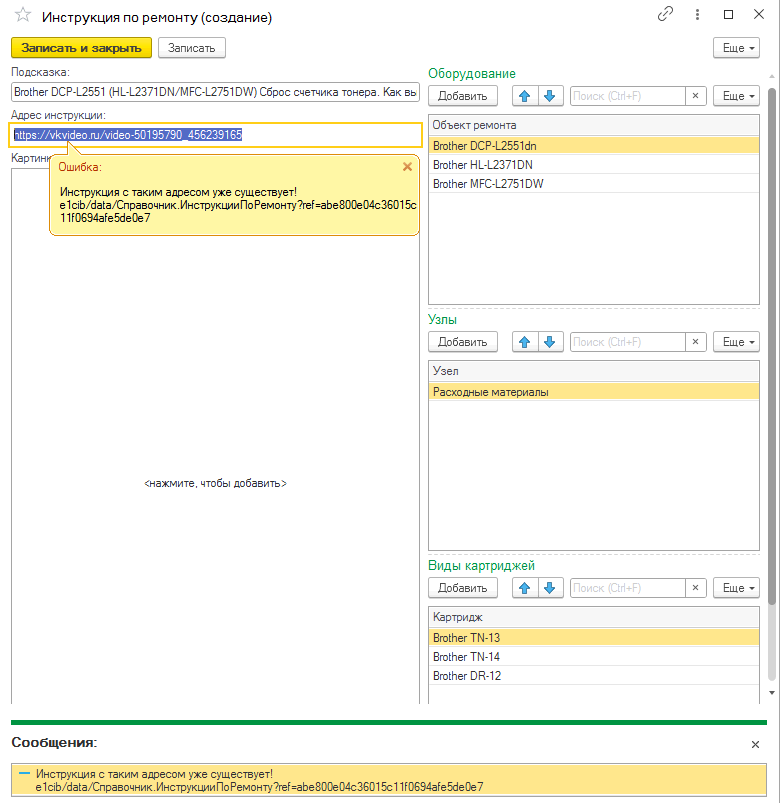Open Еще menu in Узлы section
780x803 pixels.
[x=736, y=342]
